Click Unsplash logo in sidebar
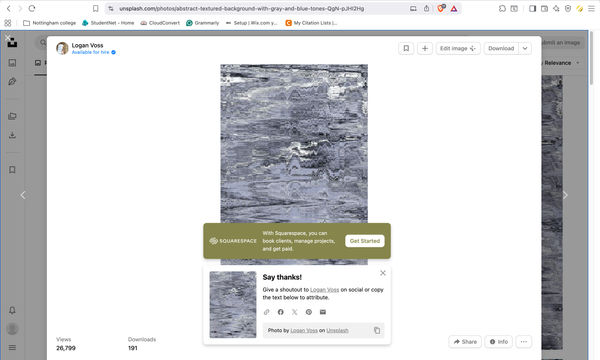 point(12,43)
